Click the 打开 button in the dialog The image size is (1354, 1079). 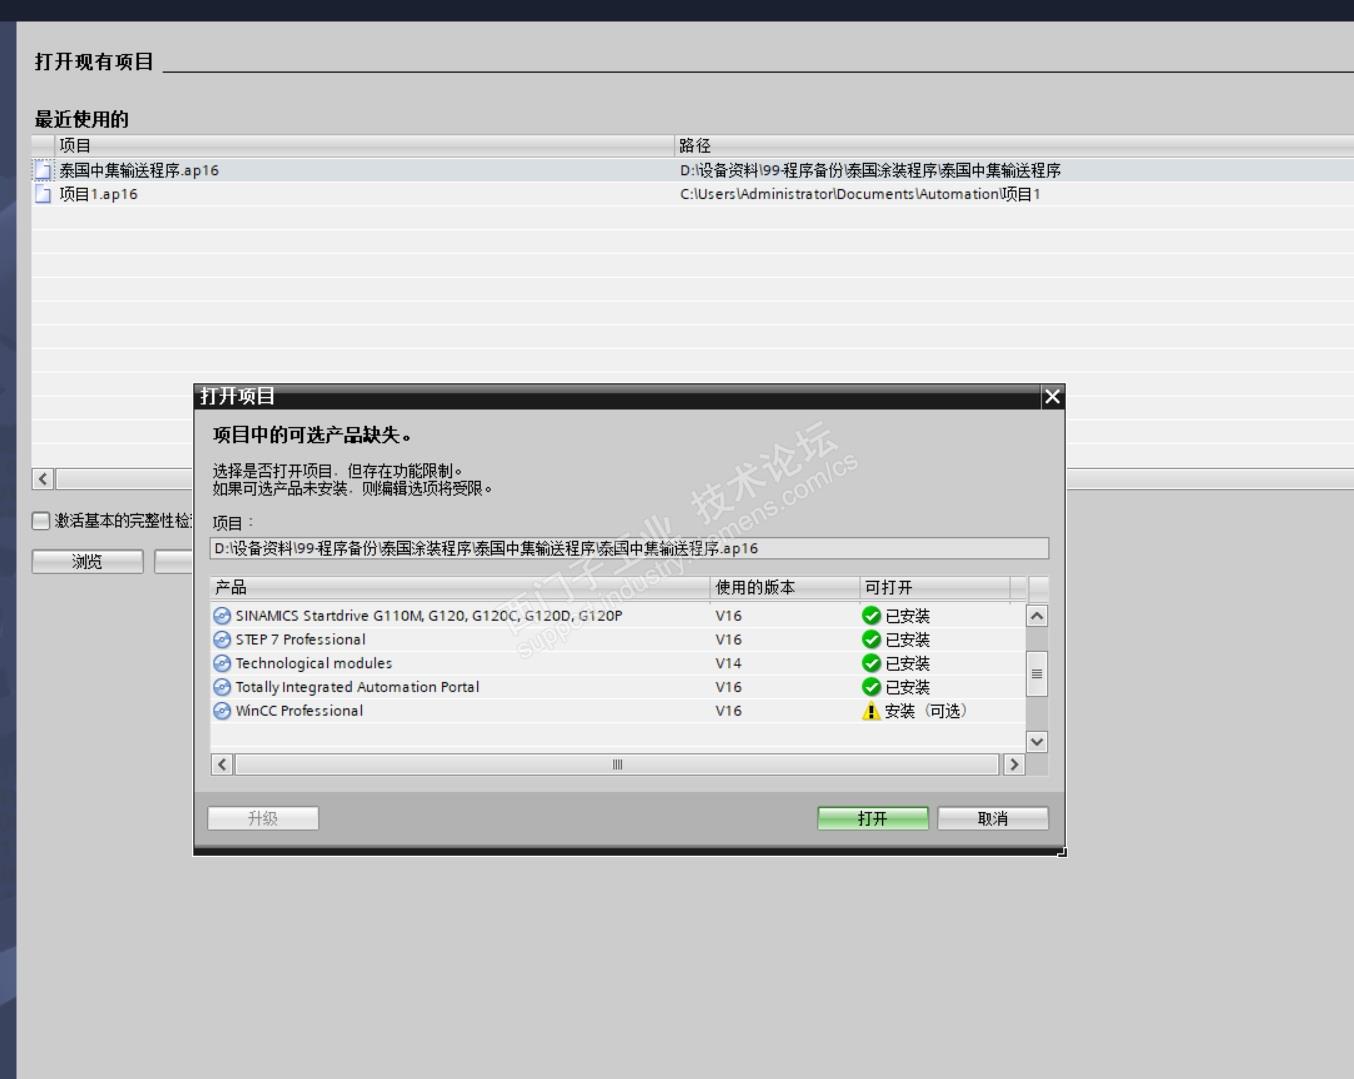click(x=873, y=819)
